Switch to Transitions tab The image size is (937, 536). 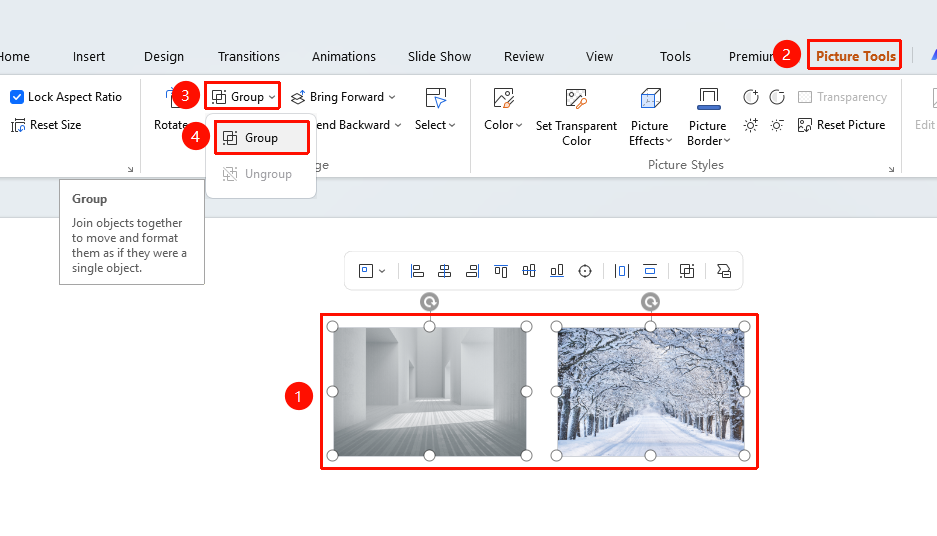click(x=249, y=56)
